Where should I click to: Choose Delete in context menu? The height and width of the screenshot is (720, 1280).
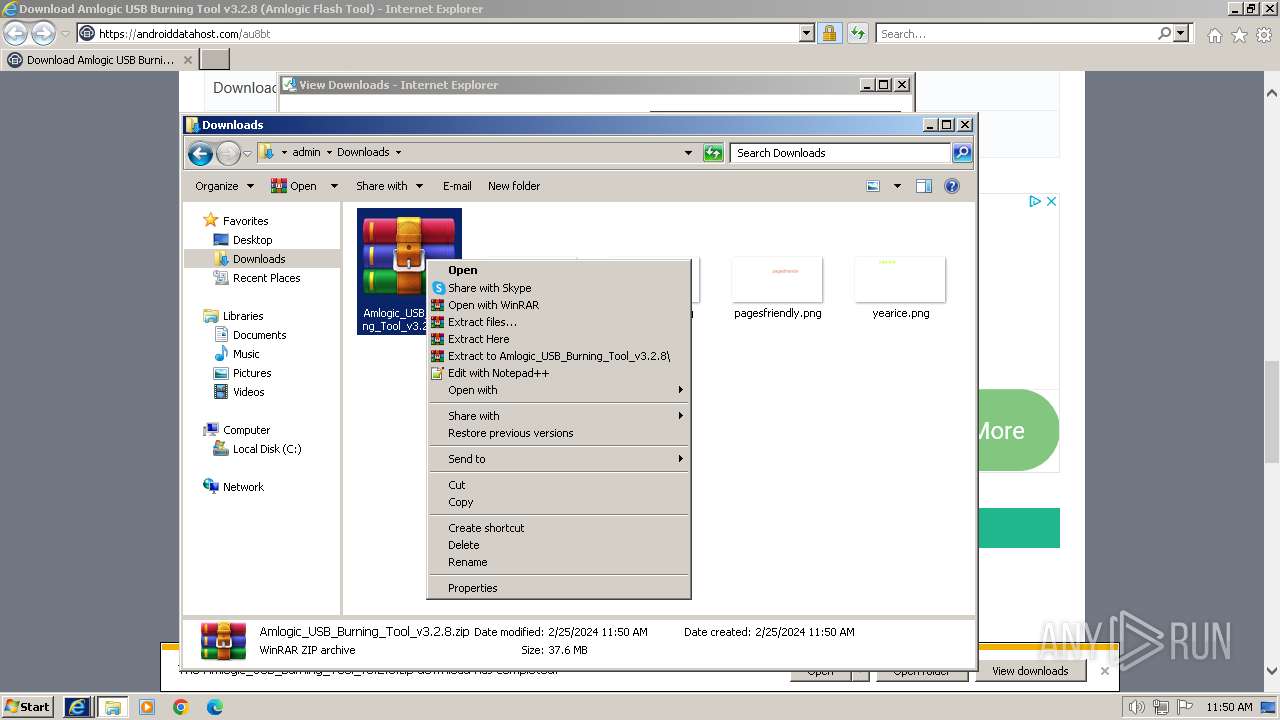tap(559, 545)
